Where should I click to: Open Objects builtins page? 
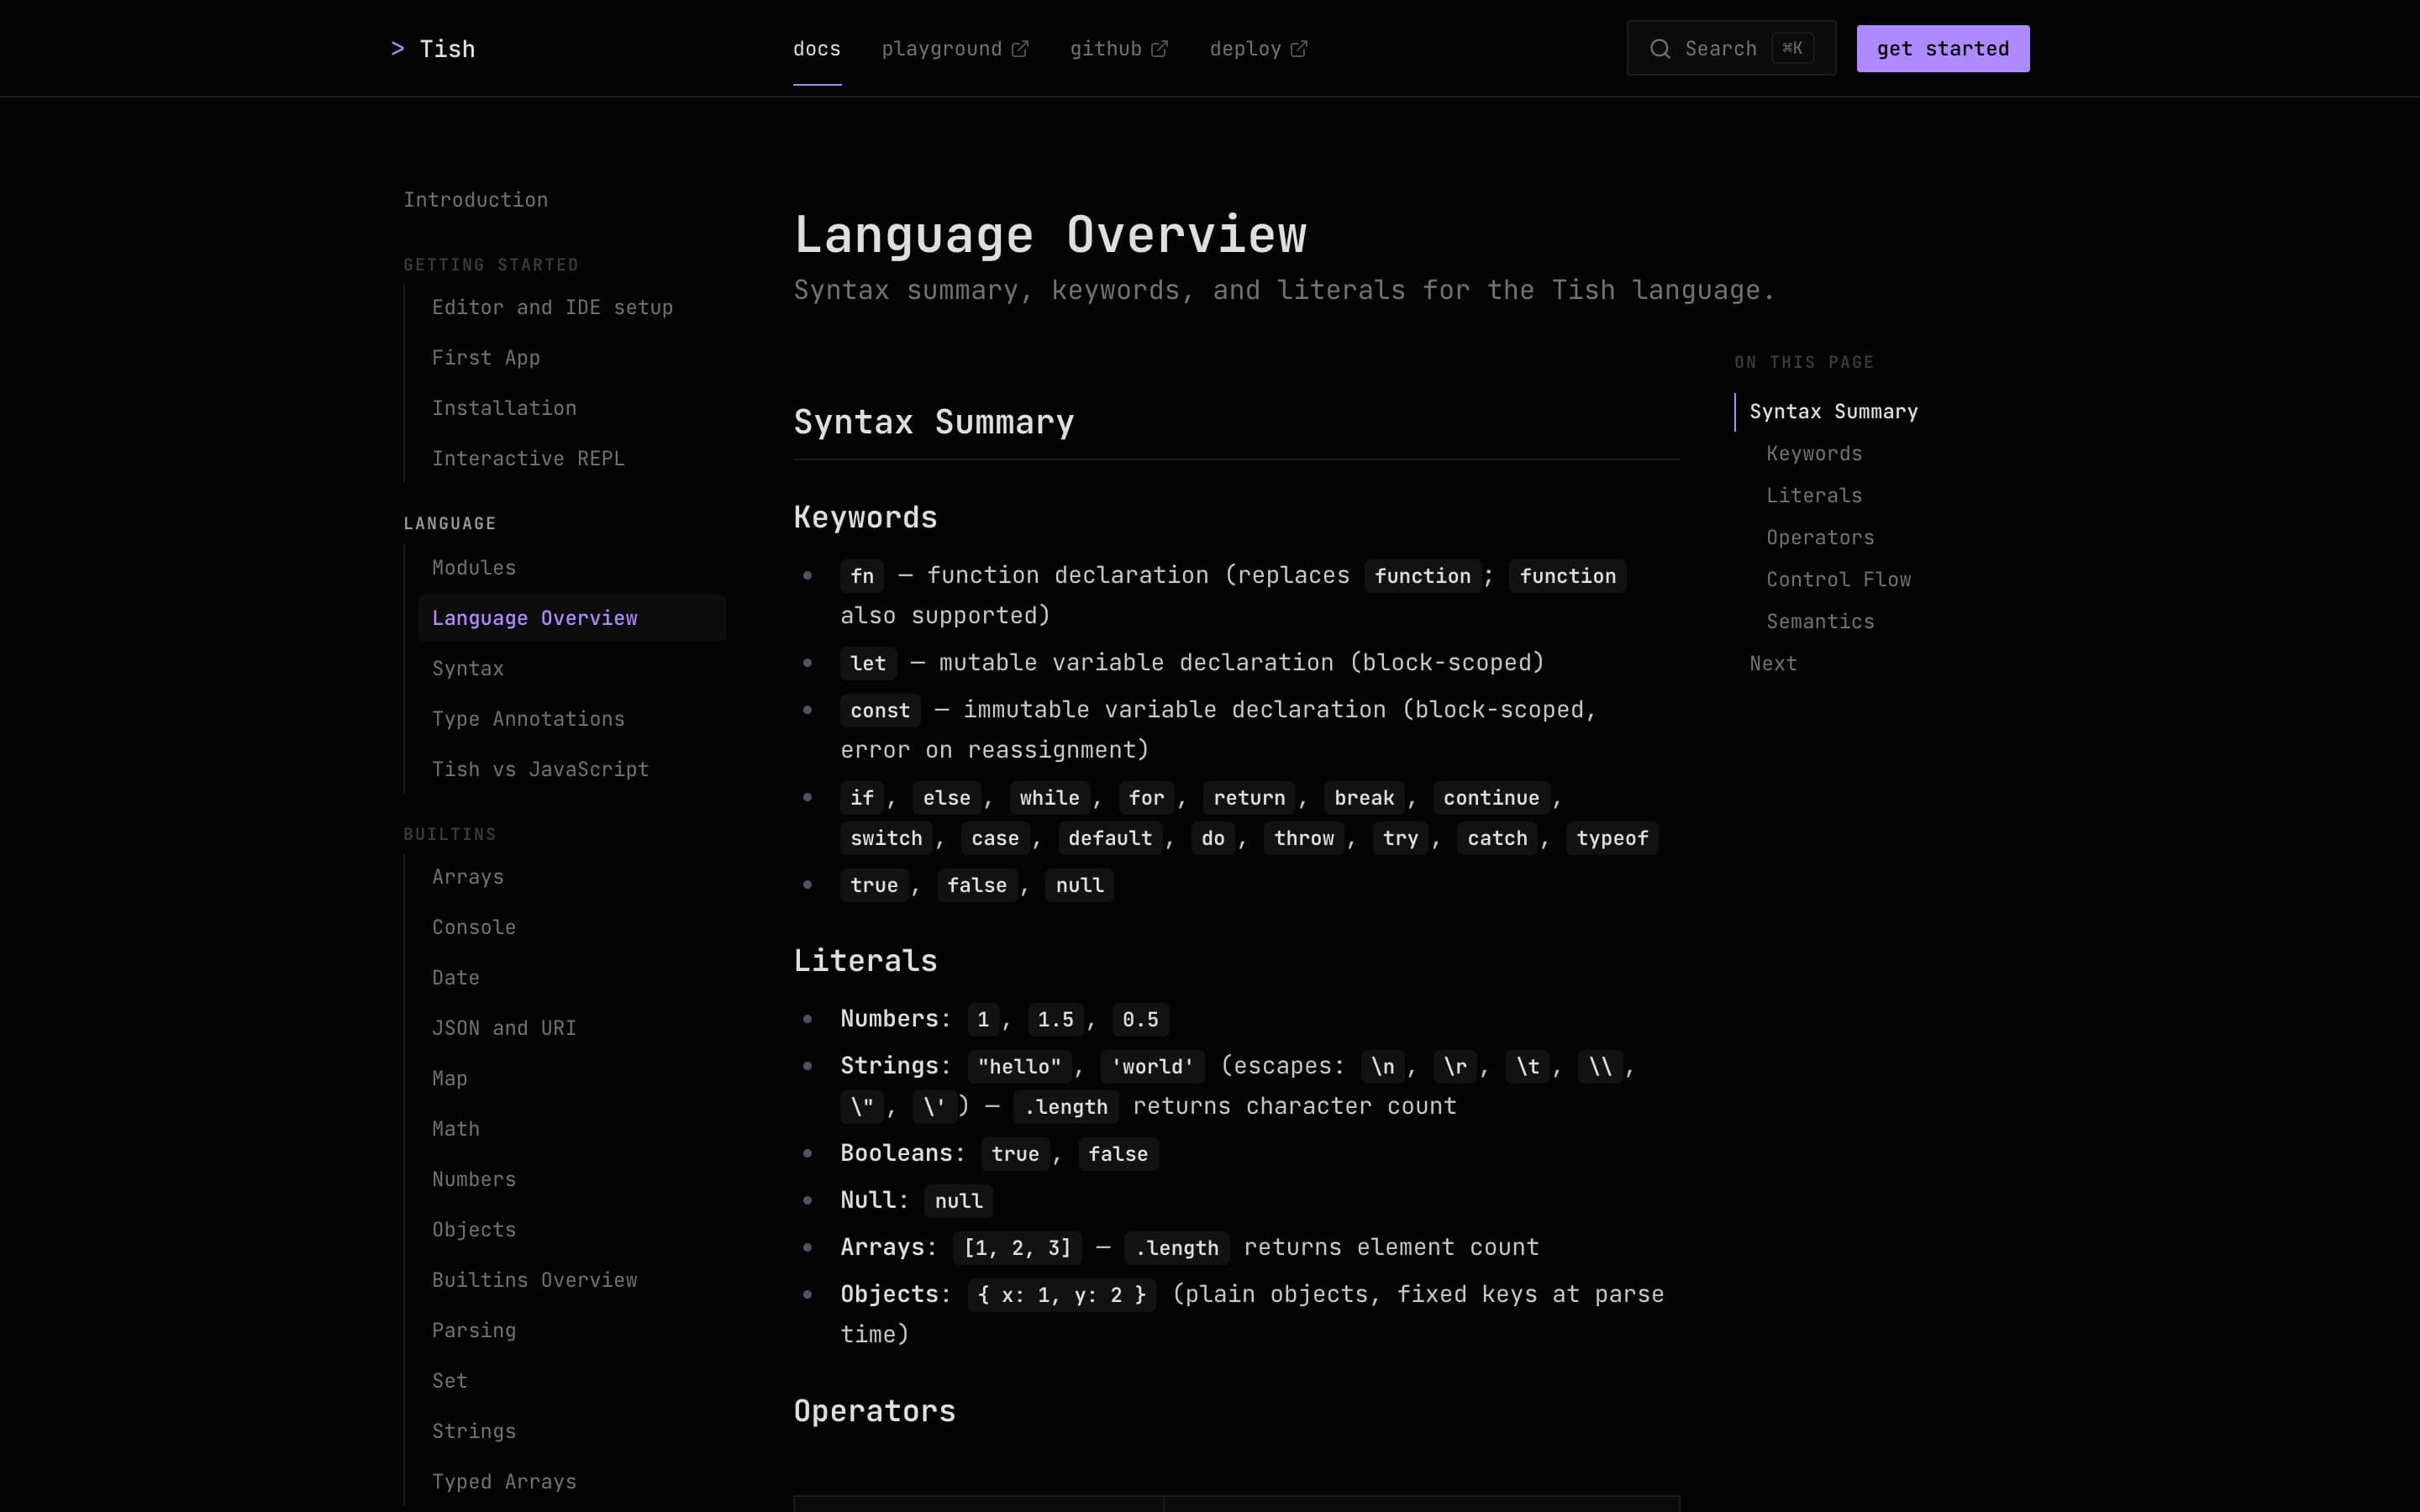tap(474, 1230)
